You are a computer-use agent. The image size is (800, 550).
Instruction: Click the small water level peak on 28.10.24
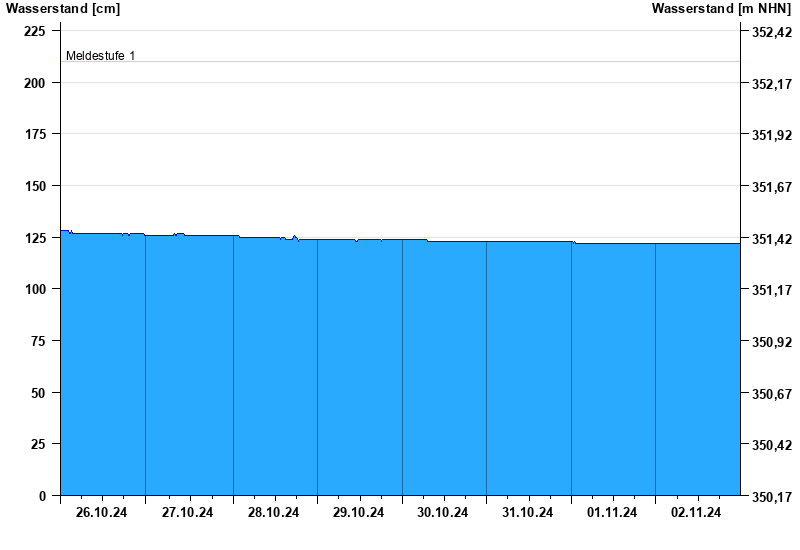[x=294, y=237]
